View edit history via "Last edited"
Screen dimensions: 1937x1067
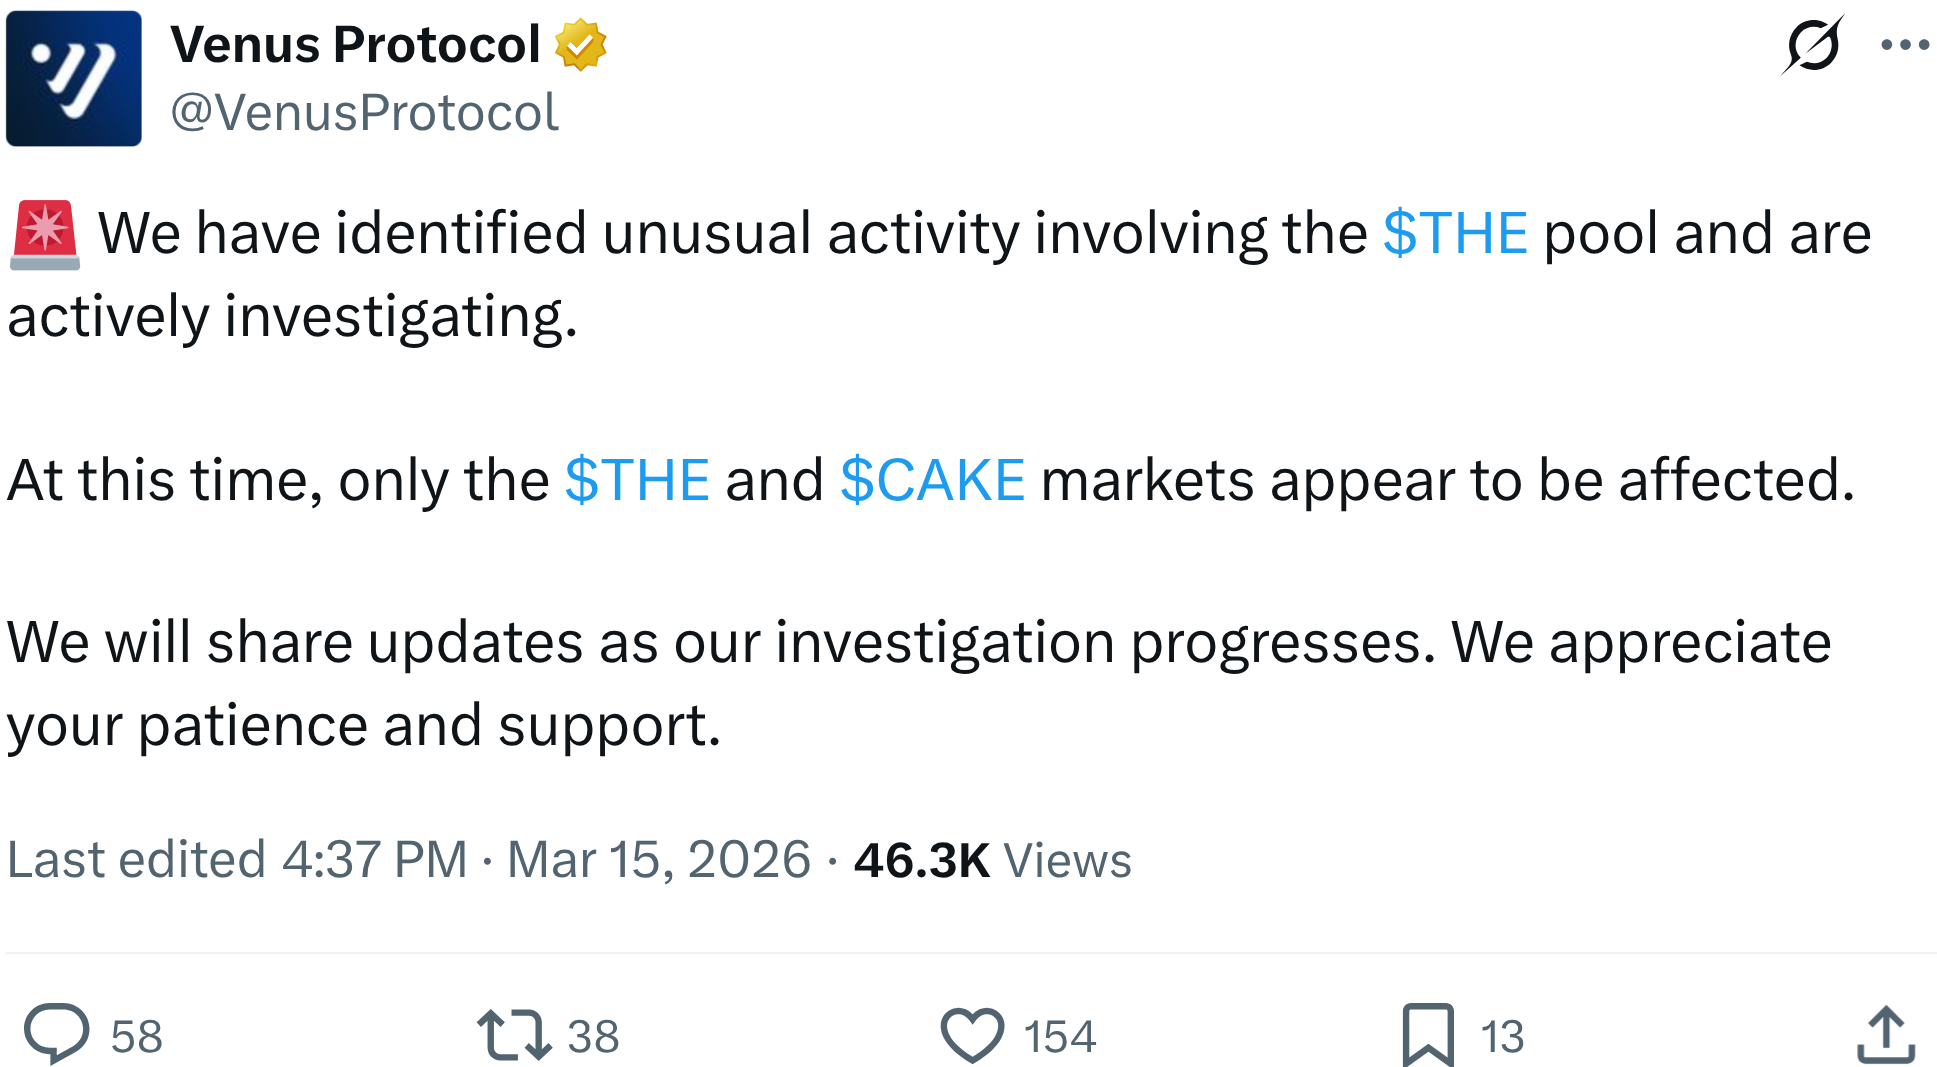click(x=136, y=860)
